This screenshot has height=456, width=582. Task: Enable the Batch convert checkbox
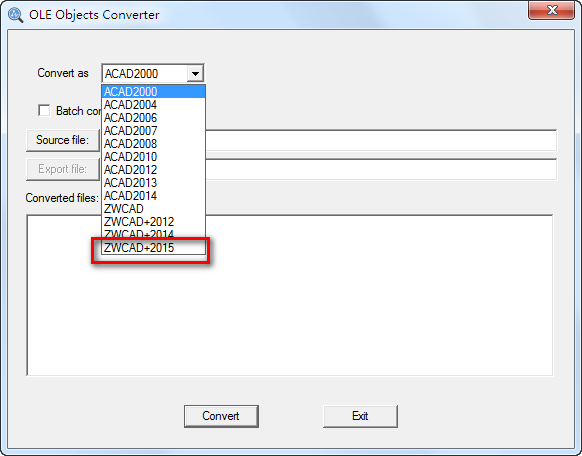coord(44,110)
